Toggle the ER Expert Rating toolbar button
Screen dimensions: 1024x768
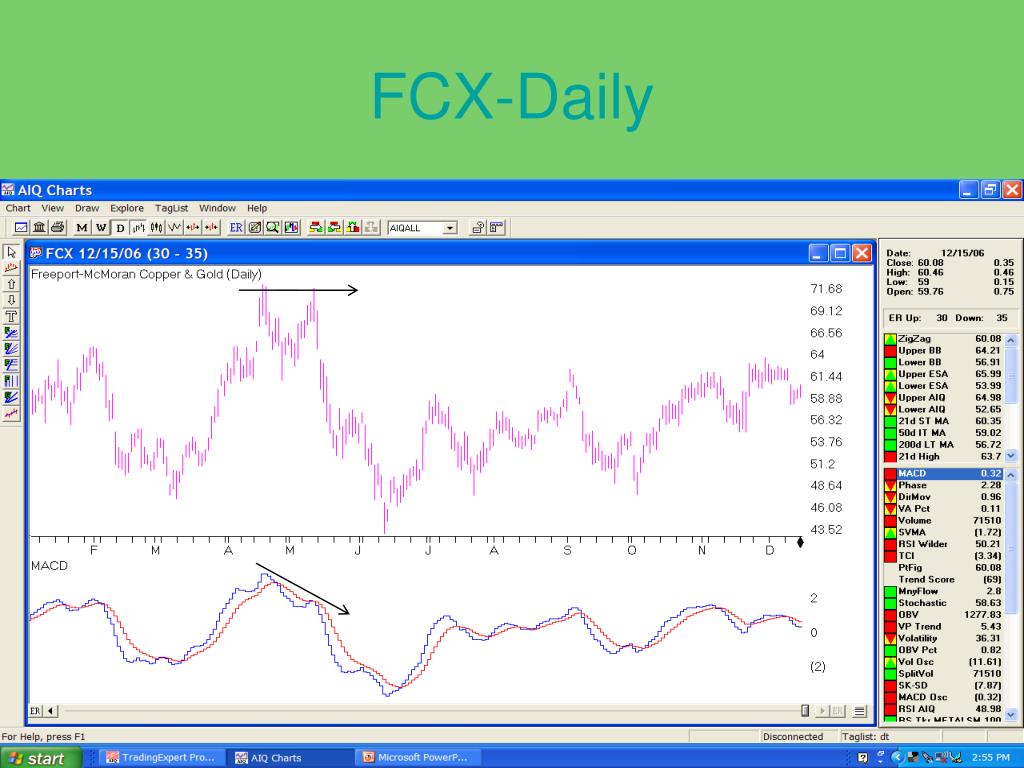tap(236, 227)
